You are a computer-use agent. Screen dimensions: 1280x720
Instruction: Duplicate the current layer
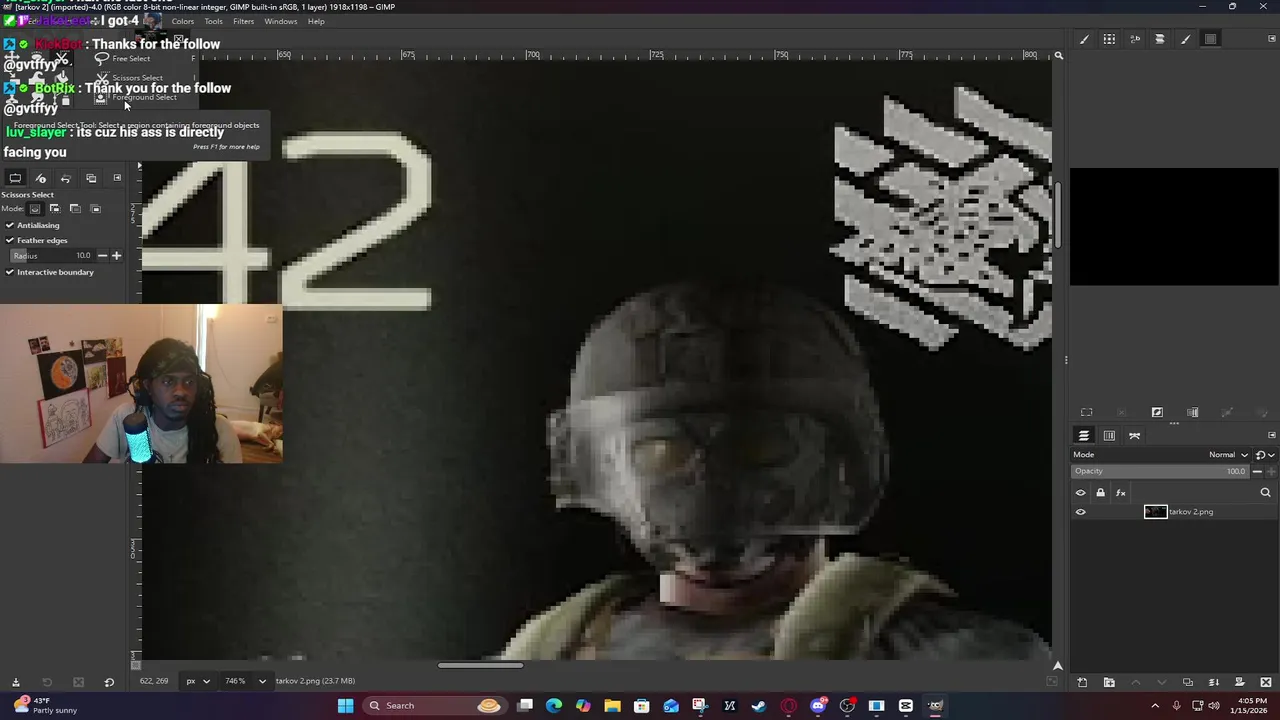pyautogui.click(x=1187, y=682)
